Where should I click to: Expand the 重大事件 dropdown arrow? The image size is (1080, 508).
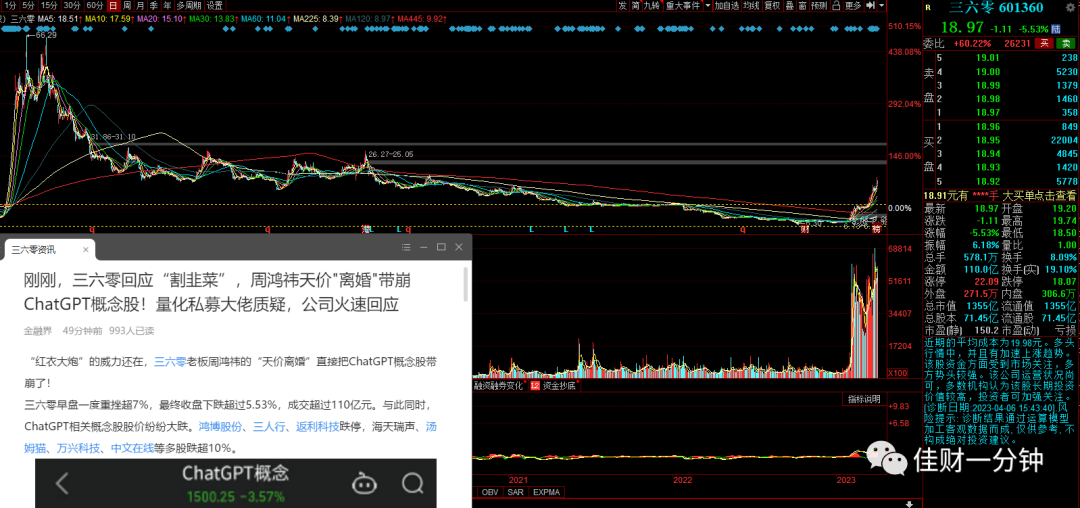click(708, 5)
